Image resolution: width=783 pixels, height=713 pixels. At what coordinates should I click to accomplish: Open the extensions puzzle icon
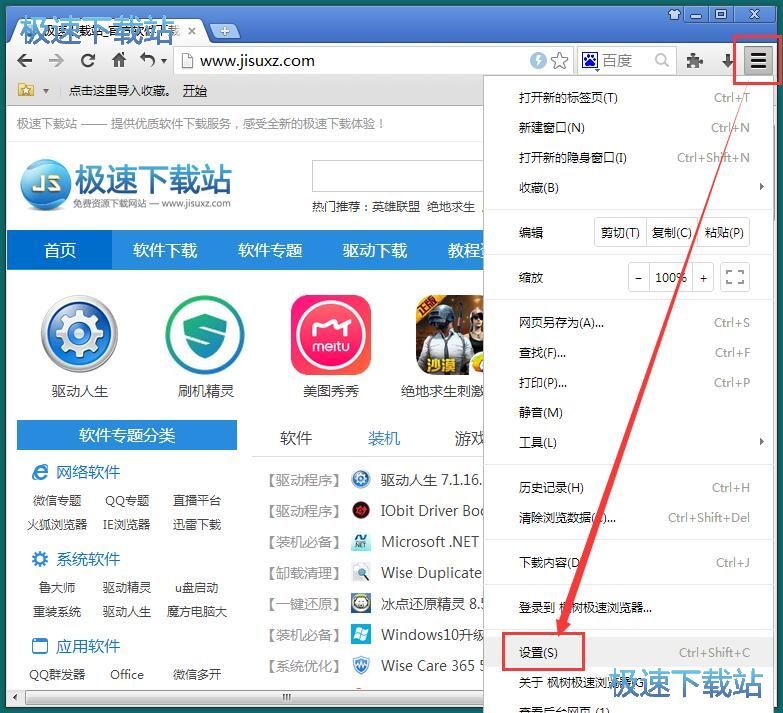(x=695, y=61)
